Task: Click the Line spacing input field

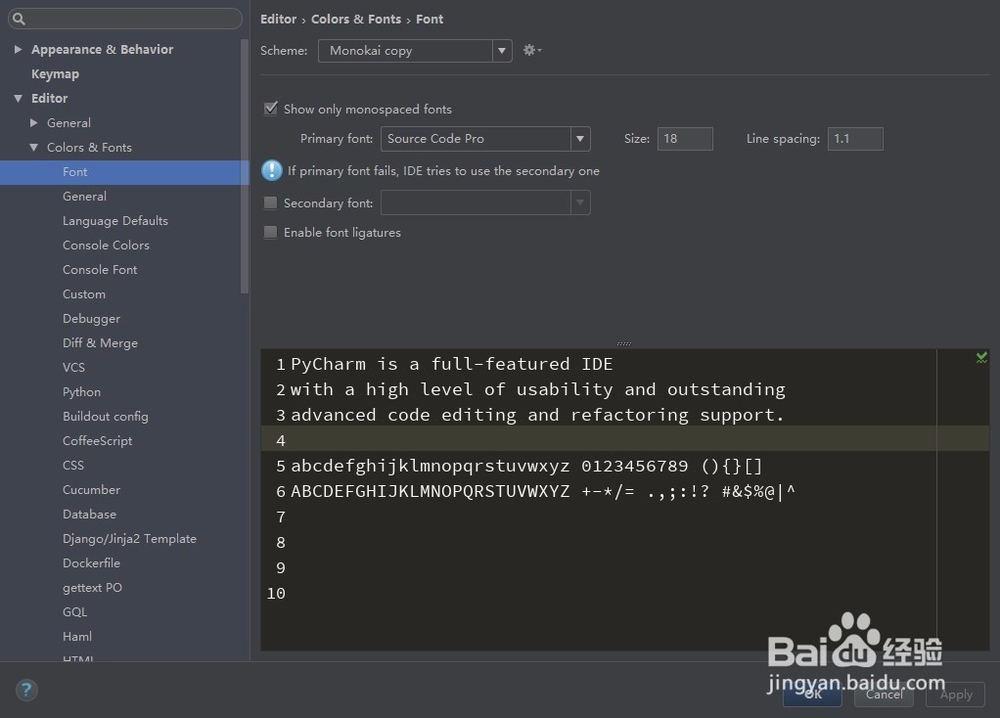Action: (854, 139)
